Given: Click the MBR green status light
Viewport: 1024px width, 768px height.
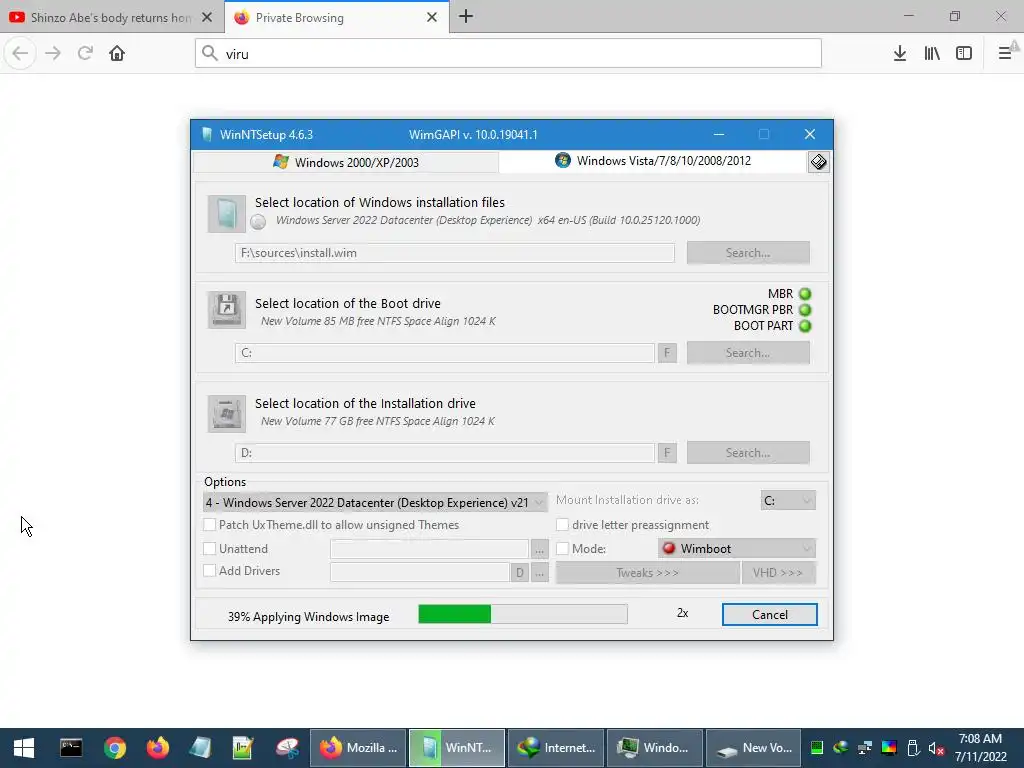Looking at the screenshot, I should (x=805, y=294).
